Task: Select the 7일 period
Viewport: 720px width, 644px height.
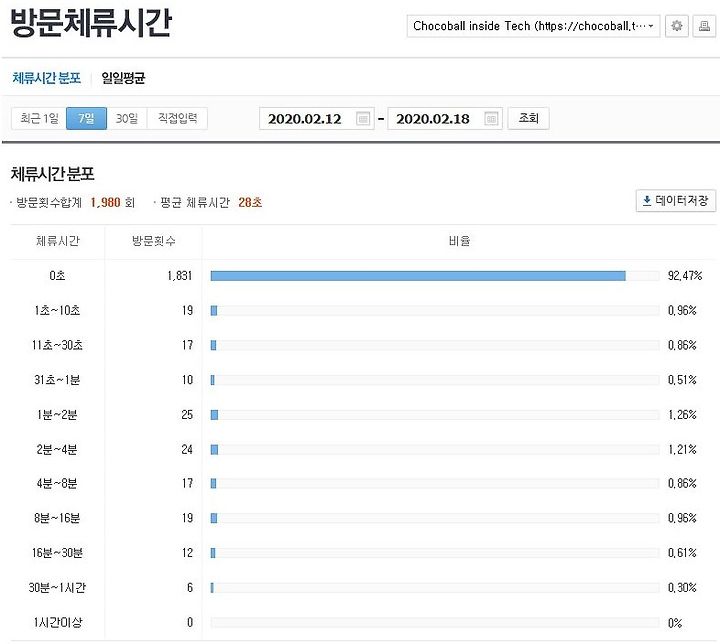Action: point(86,119)
